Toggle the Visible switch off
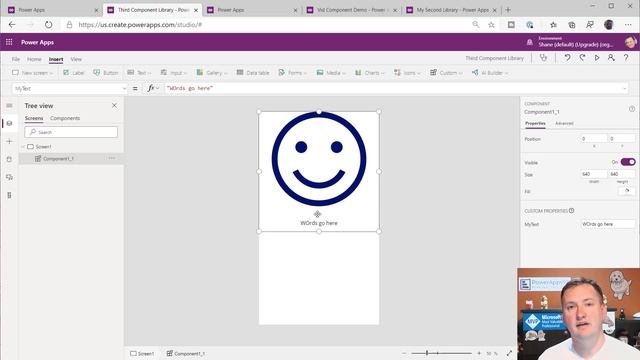The image size is (640, 360). click(x=628, y=162)
